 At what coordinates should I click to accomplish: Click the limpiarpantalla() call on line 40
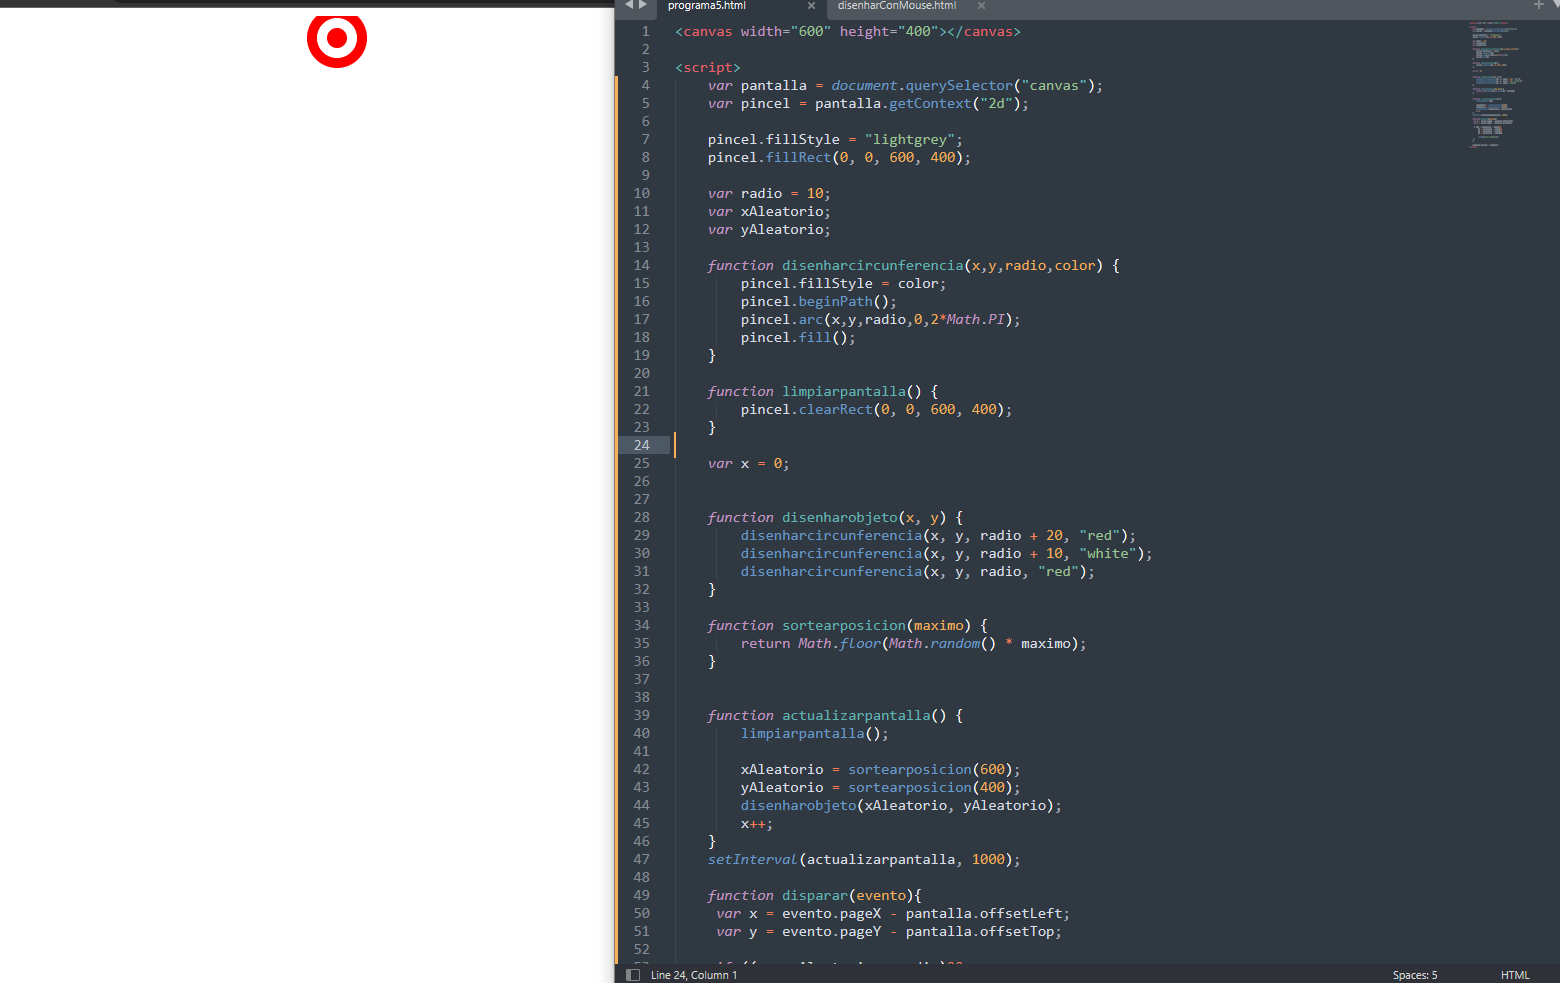click(x=814, y=733)
